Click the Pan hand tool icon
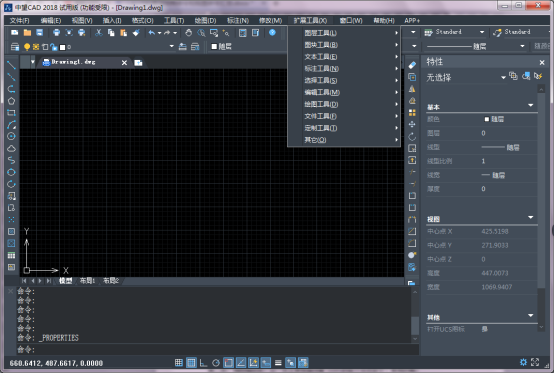This screenshot has width=554, height=374. 189,33
